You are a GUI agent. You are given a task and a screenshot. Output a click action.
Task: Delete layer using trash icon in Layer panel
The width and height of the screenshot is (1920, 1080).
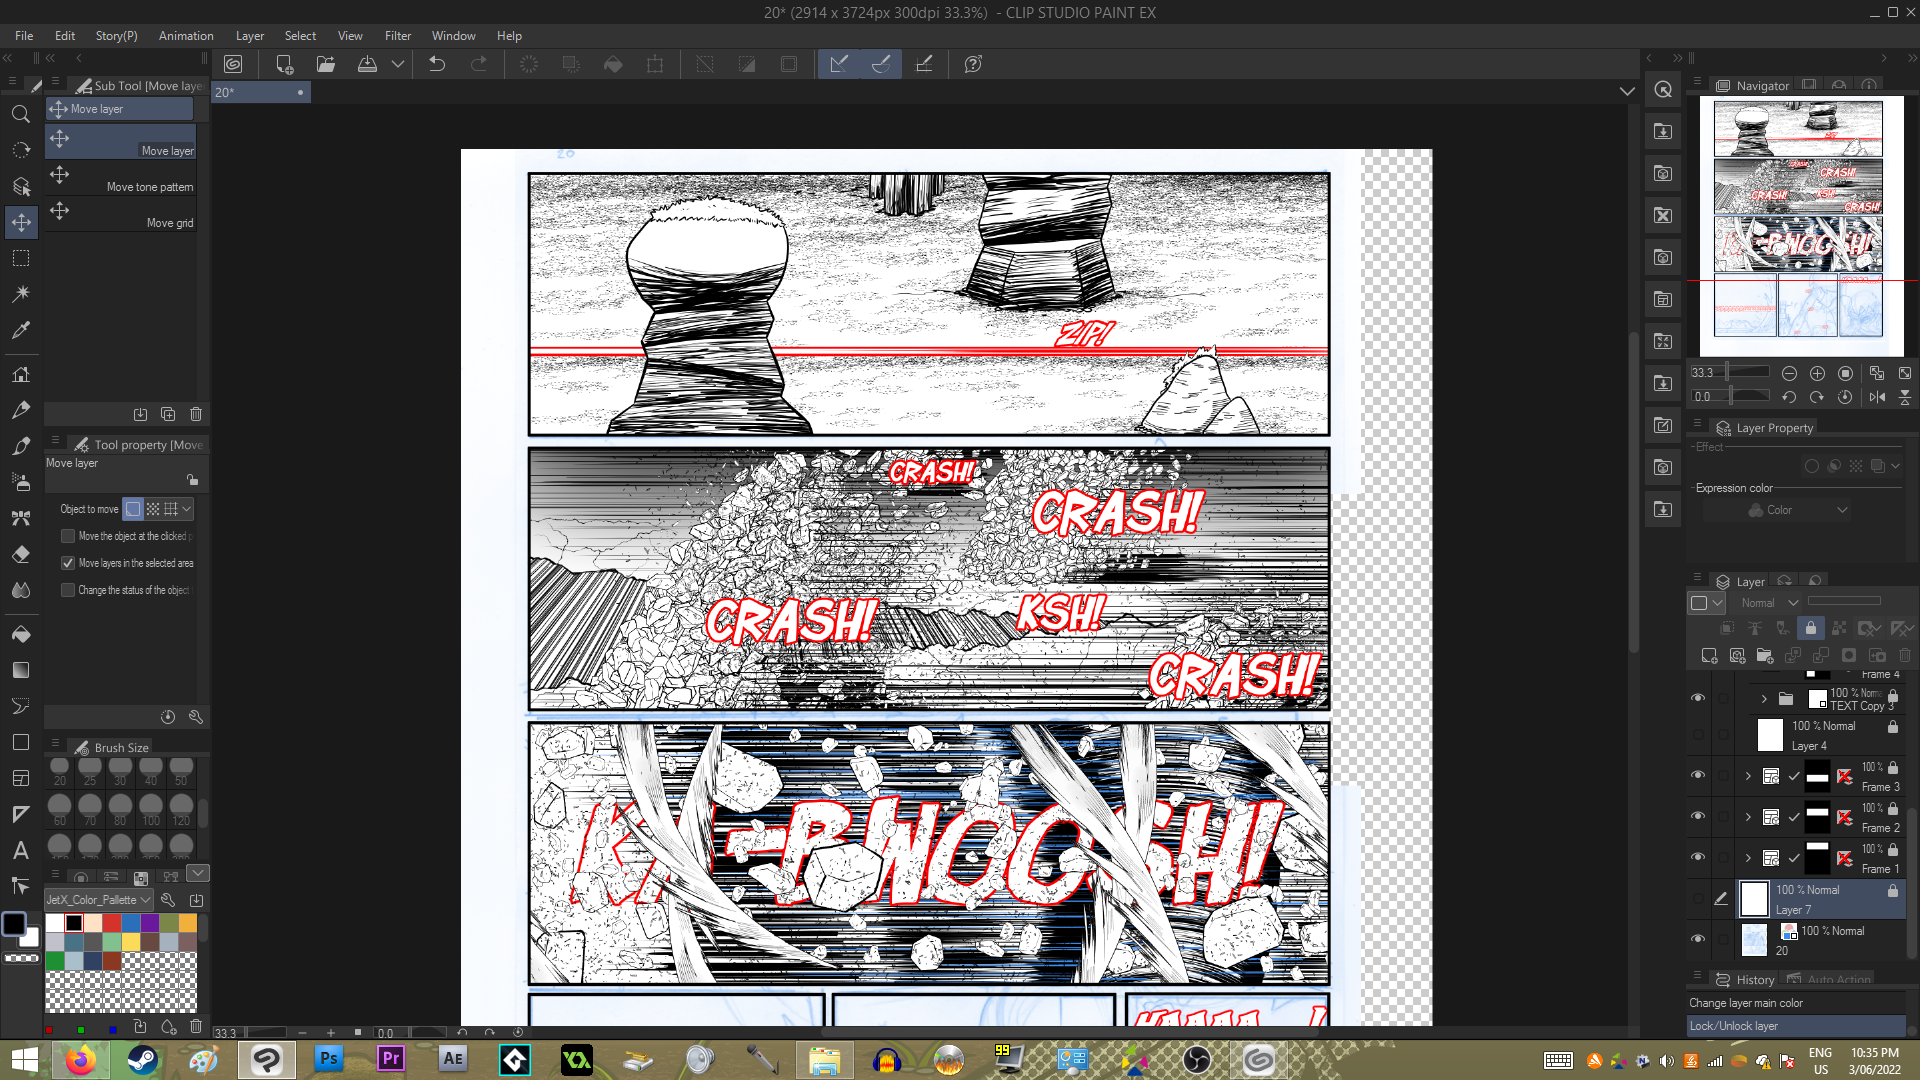click(x=1905, y=656)
